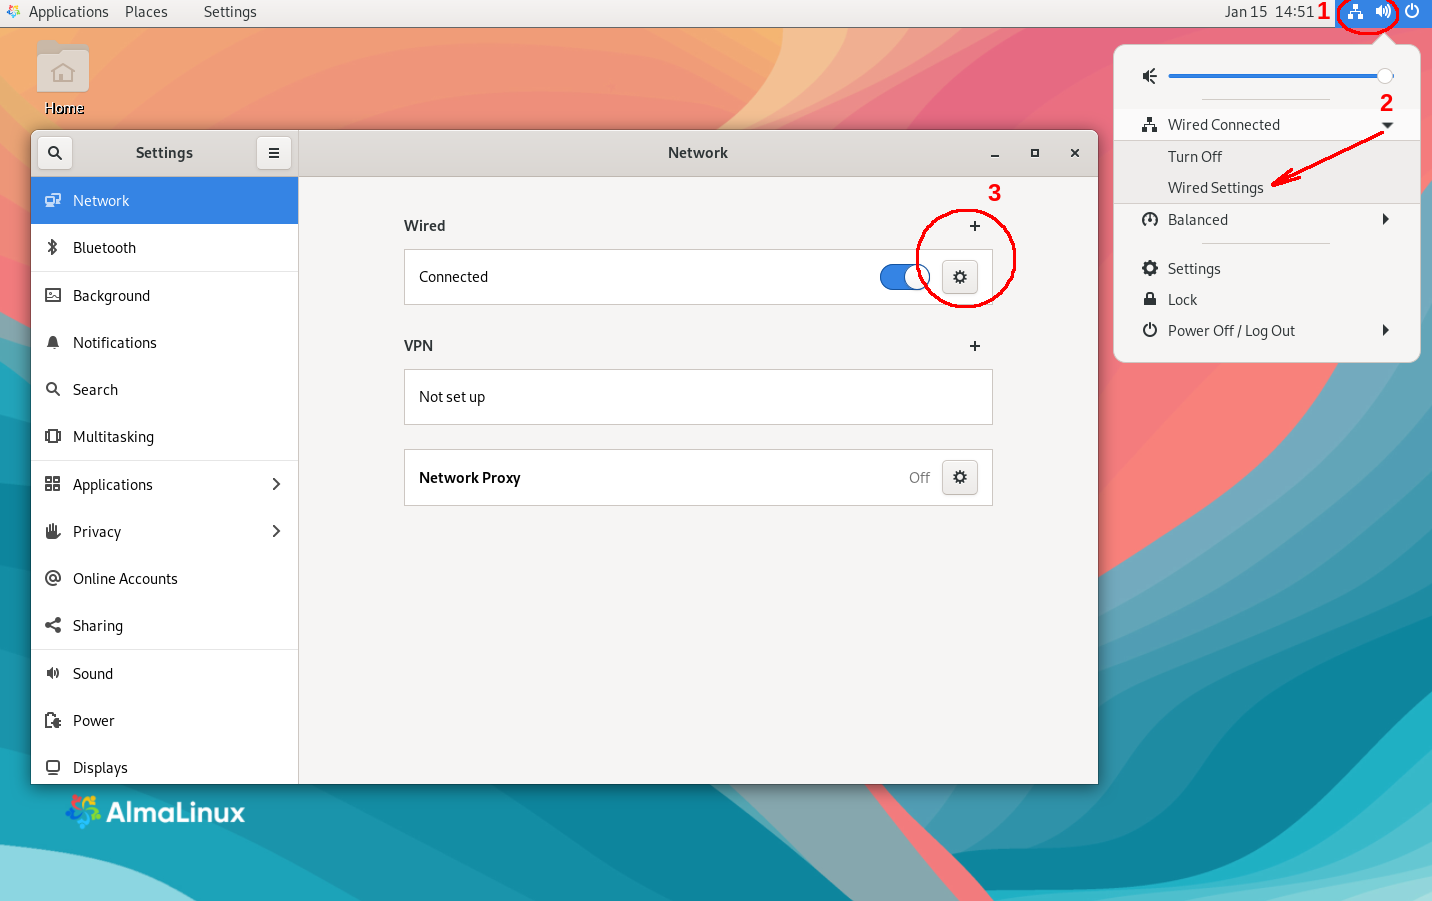Click Wired Settings in the system menu
Image resolution: width=1432 pixels, height=901 pixels.
tap(1215, 188)
